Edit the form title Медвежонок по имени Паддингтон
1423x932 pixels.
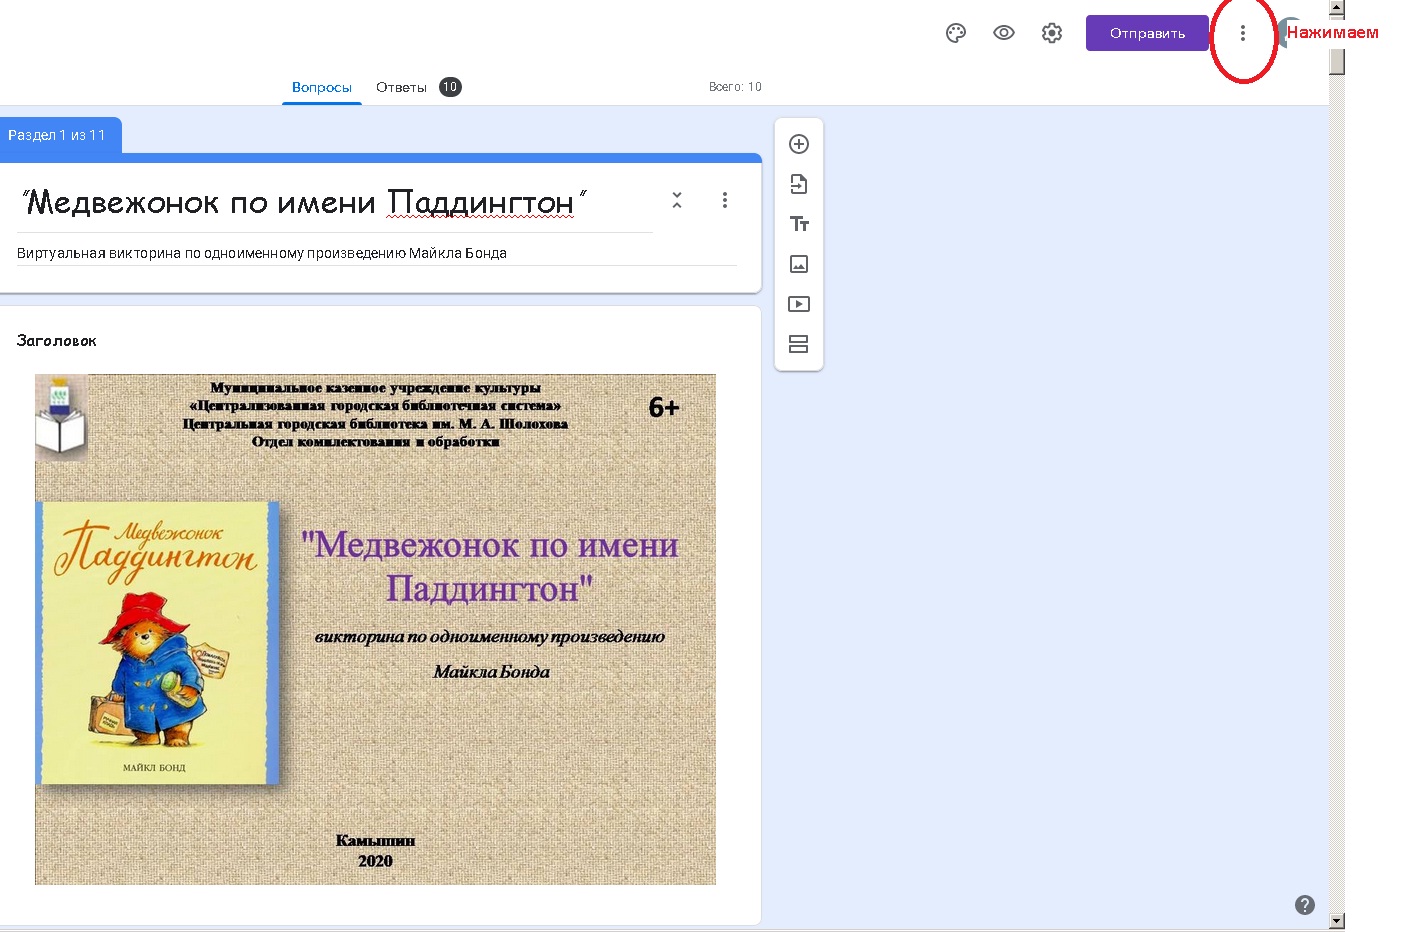tap(304, 203)
